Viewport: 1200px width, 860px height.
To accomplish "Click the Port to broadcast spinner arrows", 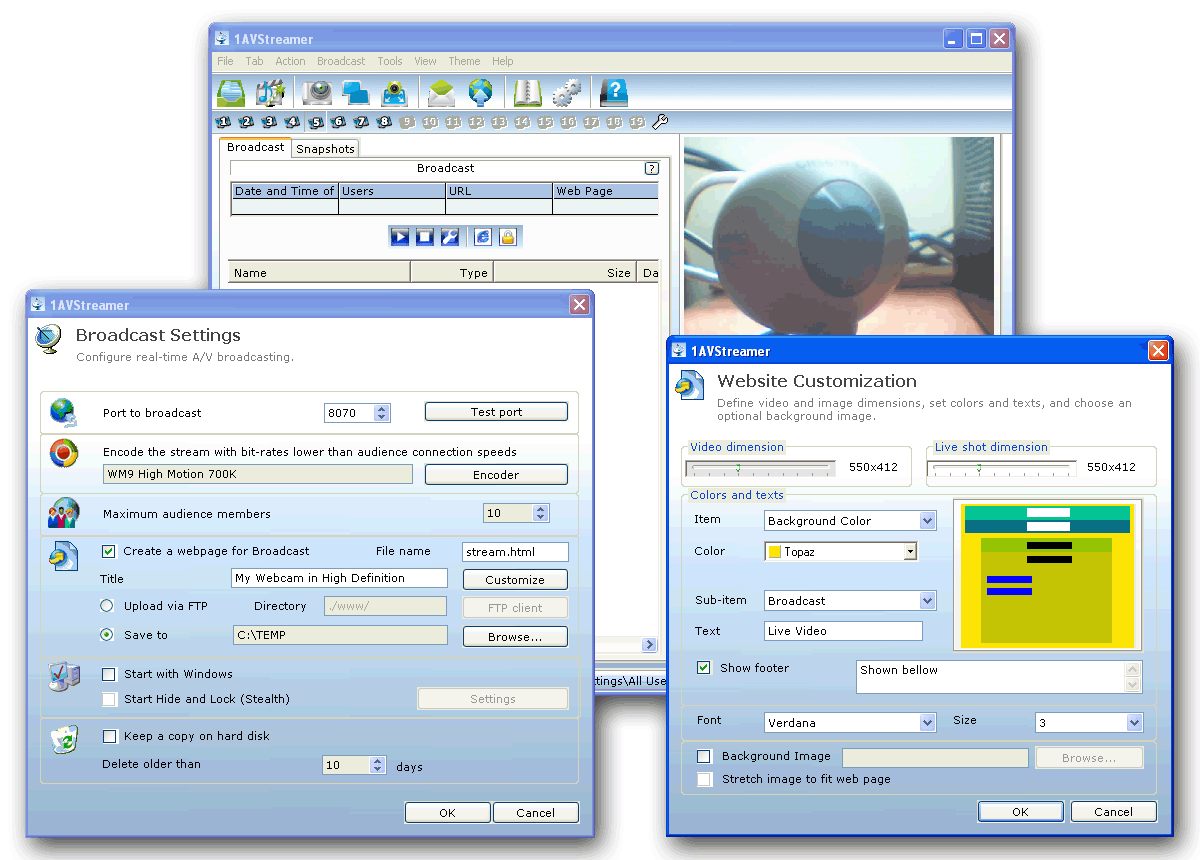I will point(382,413).
